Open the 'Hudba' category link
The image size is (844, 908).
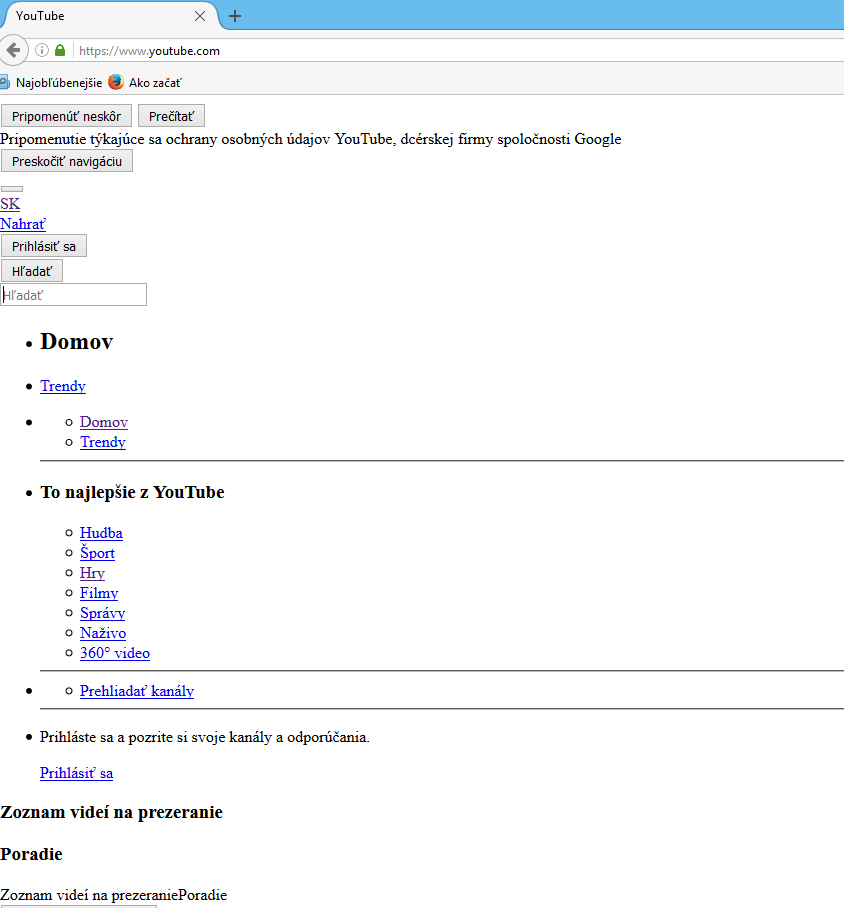coord(101,533)
